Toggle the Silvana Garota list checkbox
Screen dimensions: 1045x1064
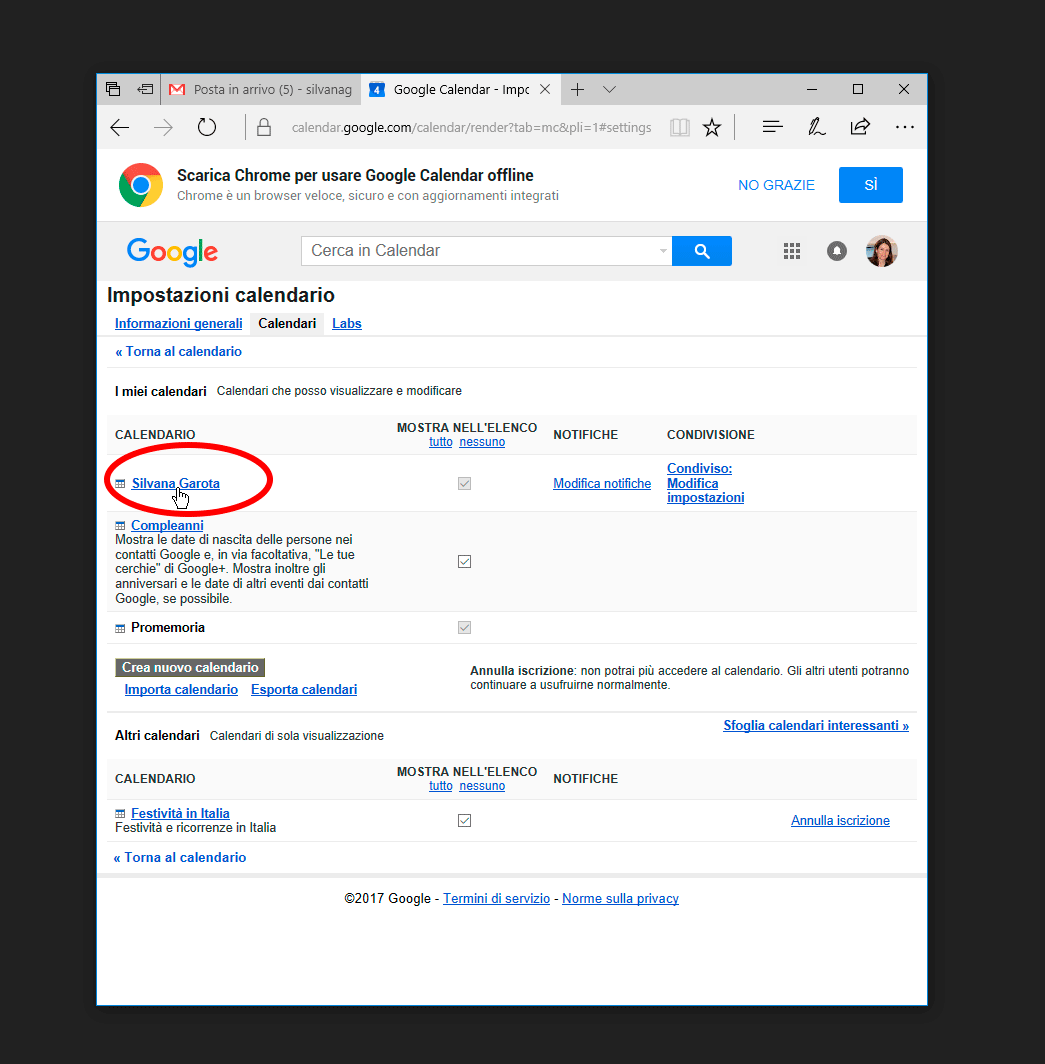click(464, 483)
